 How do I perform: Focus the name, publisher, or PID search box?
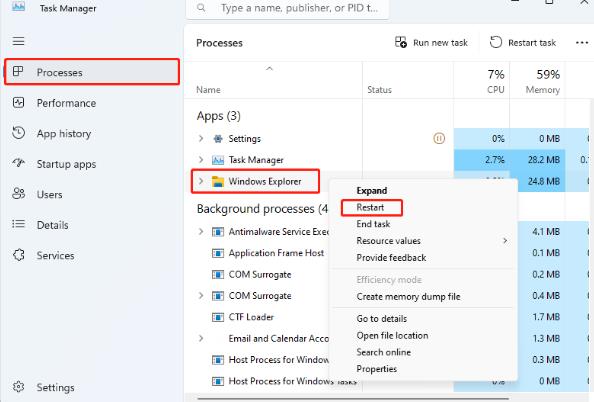(x=287, y=8)
